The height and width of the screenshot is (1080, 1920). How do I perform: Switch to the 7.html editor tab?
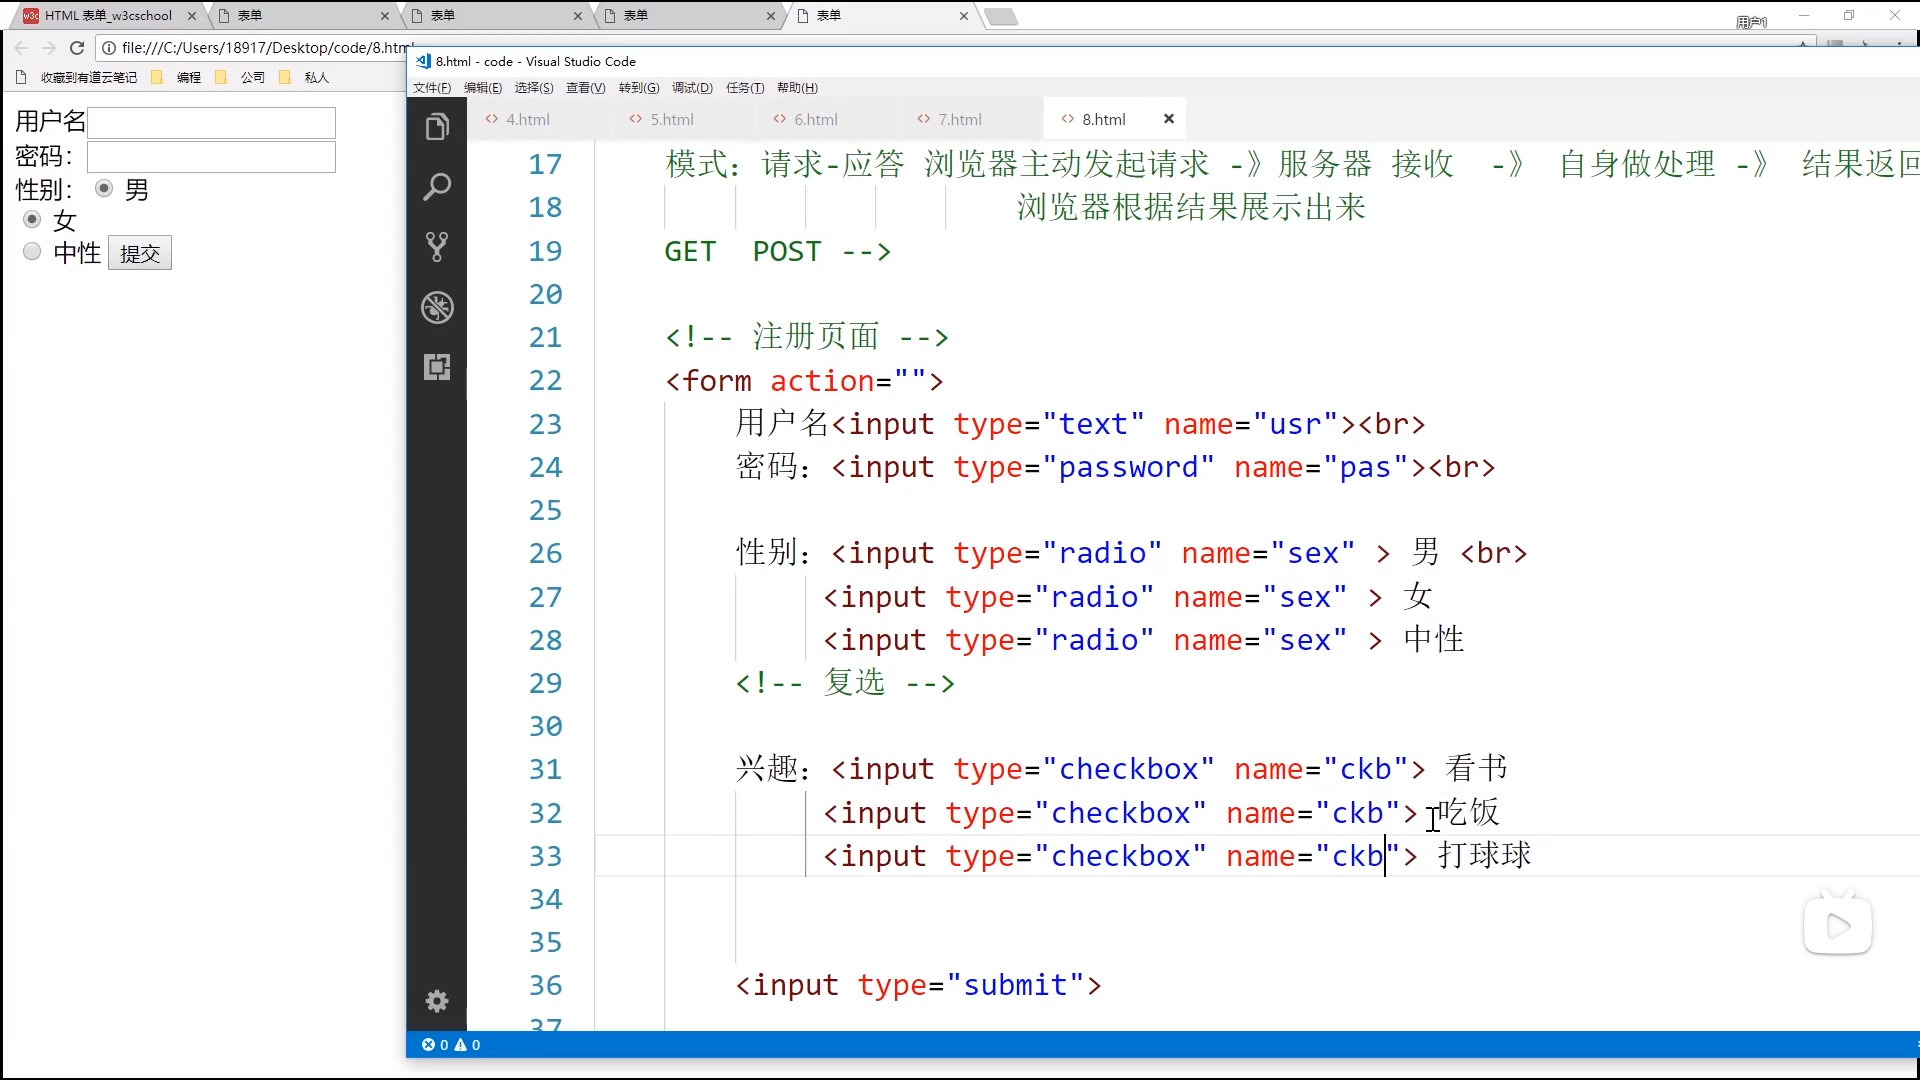pyautogui.click(x=959, y=119)
